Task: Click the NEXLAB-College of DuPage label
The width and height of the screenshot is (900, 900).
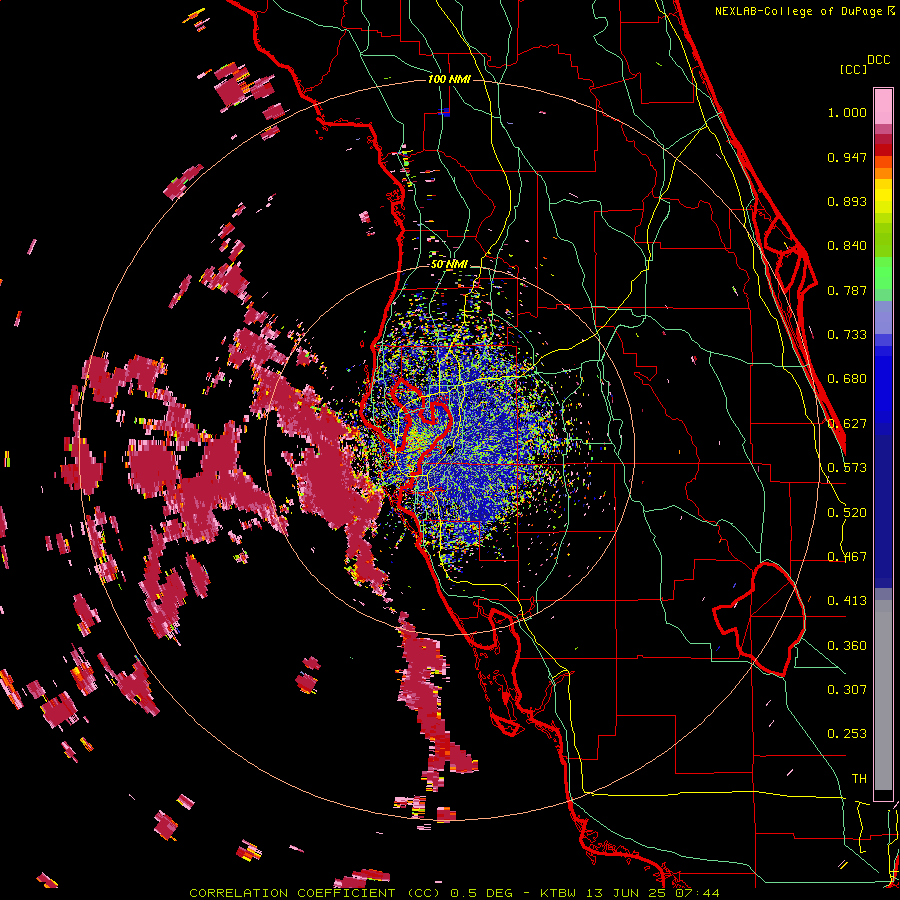Action: pyautogui.click(x=800, y=11)
